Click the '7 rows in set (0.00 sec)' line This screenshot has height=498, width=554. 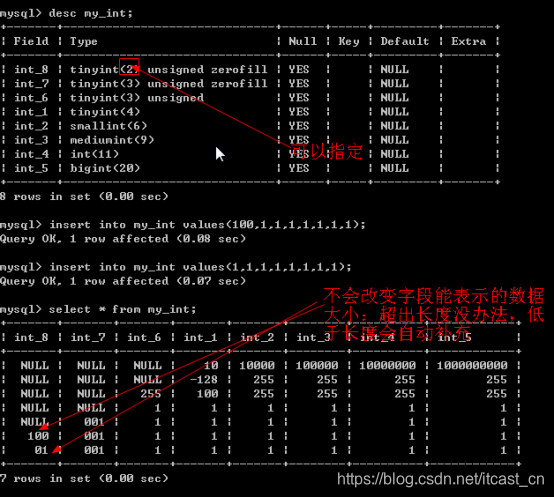coord(84,479)
